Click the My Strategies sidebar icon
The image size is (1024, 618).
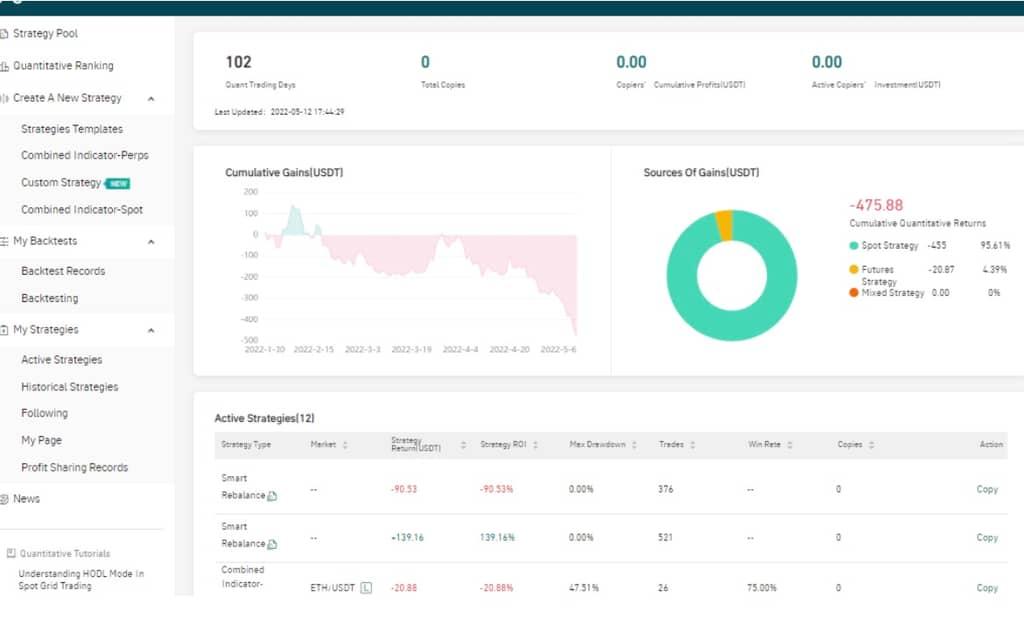(x=4, y=330)
